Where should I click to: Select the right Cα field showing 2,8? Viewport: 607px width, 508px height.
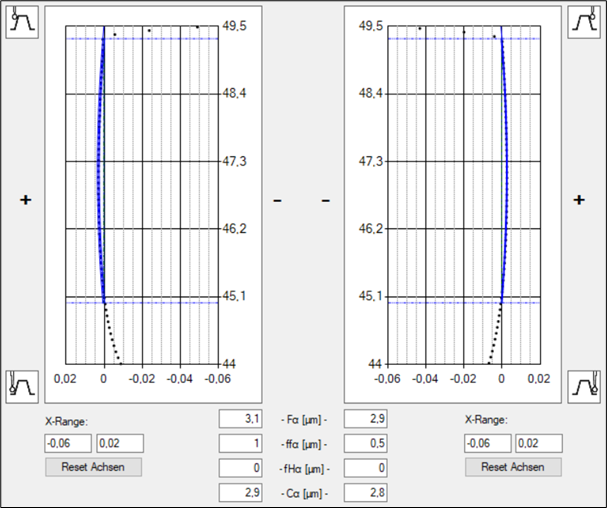pos(365,492)
